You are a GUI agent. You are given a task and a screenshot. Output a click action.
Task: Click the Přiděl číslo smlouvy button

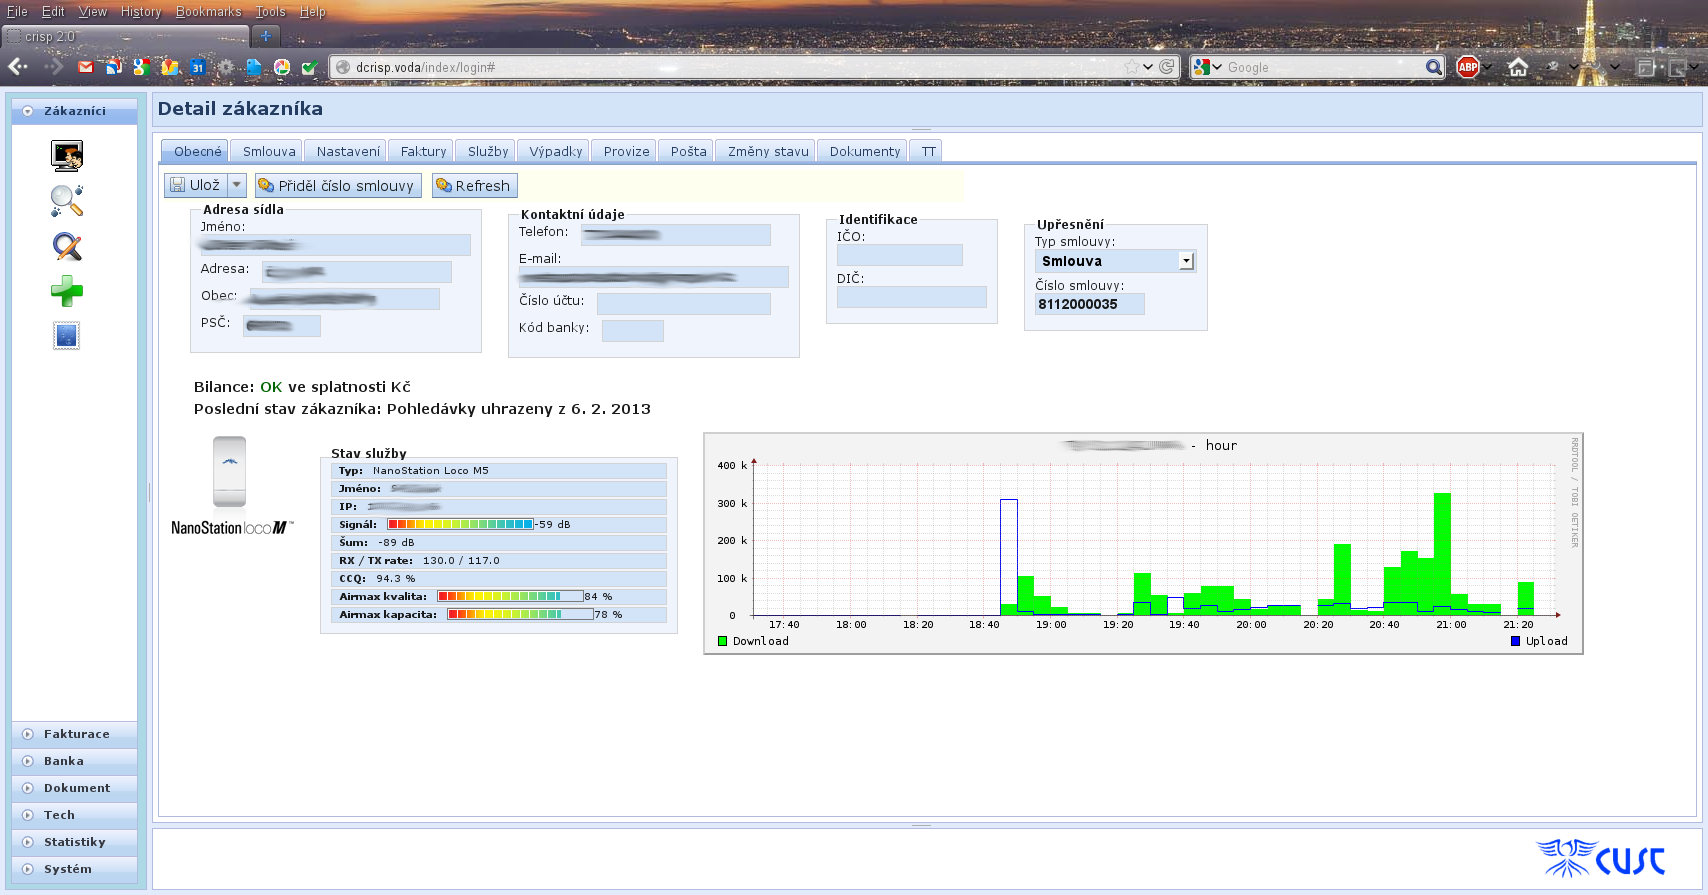337,185
